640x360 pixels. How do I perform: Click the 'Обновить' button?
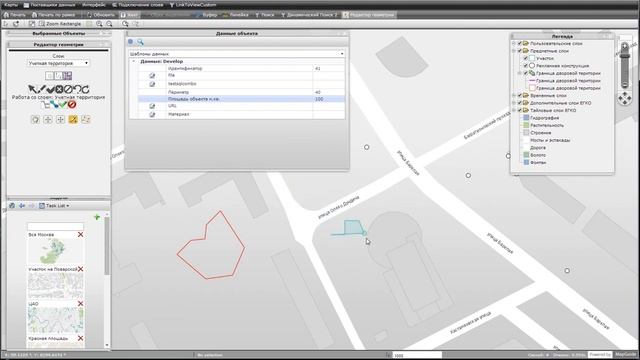coord(100,15)
